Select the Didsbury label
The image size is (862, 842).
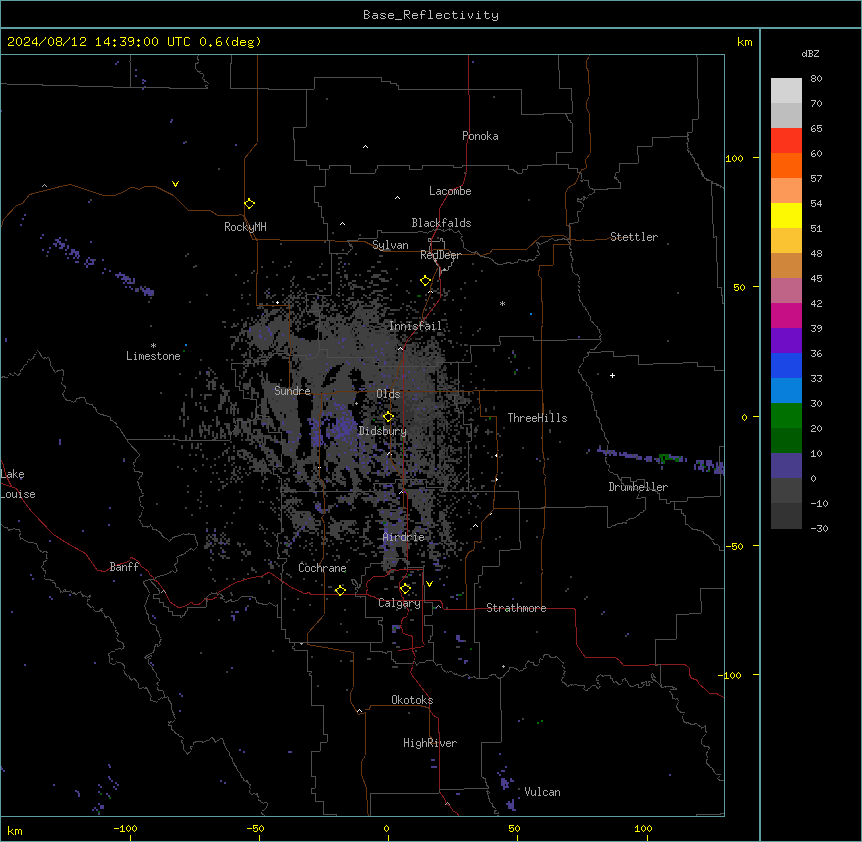click(383, 431)
